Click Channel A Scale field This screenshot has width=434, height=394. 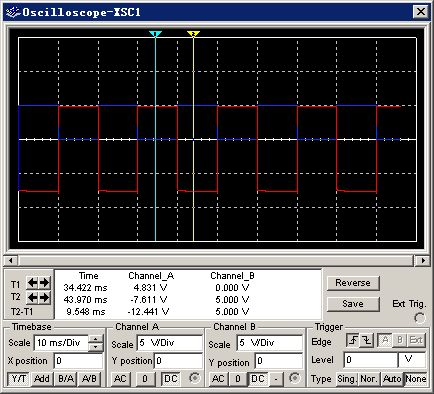tap(170, 343)
